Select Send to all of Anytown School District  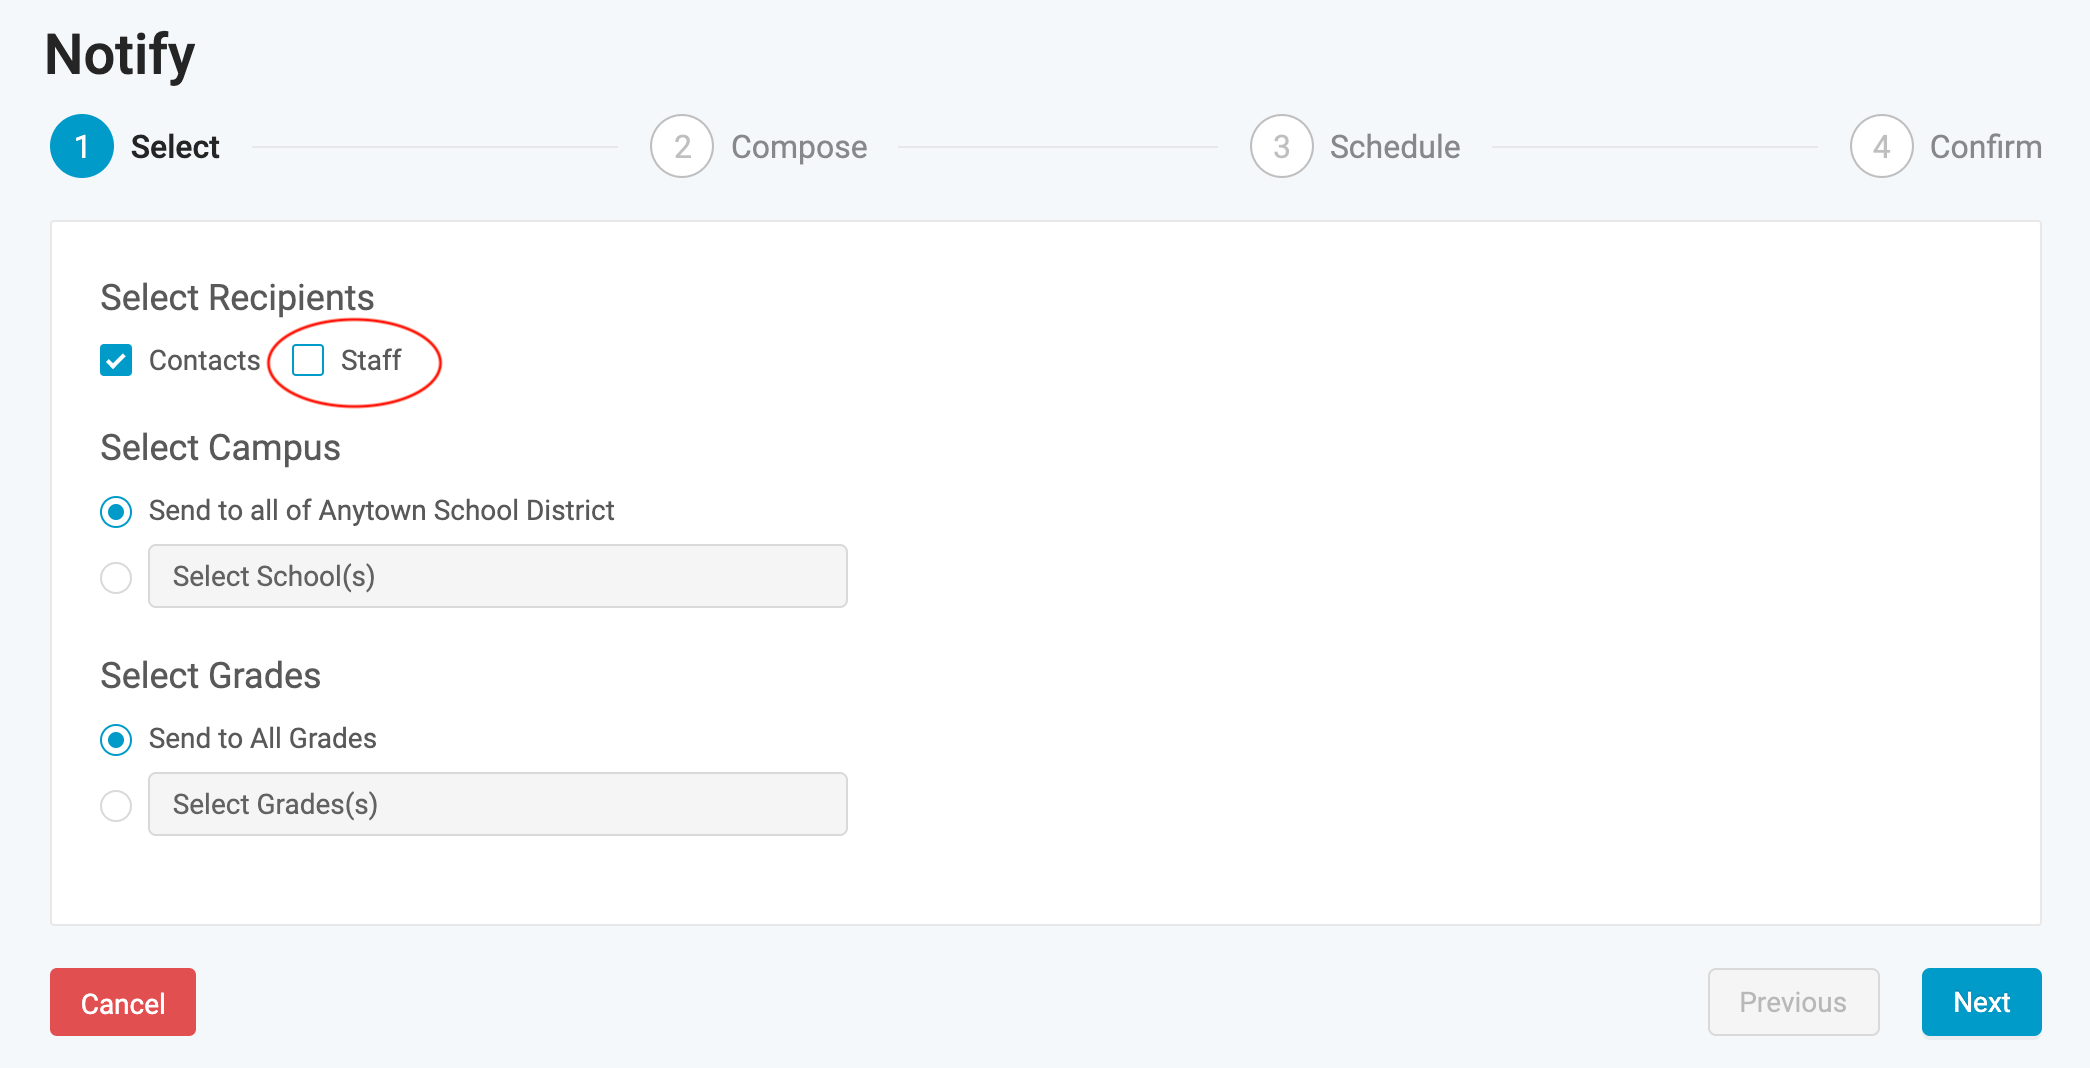pos(116,512)
